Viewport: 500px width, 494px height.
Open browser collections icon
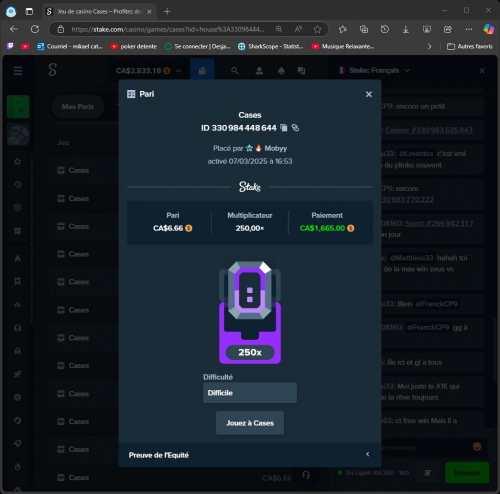click(364, 29)
